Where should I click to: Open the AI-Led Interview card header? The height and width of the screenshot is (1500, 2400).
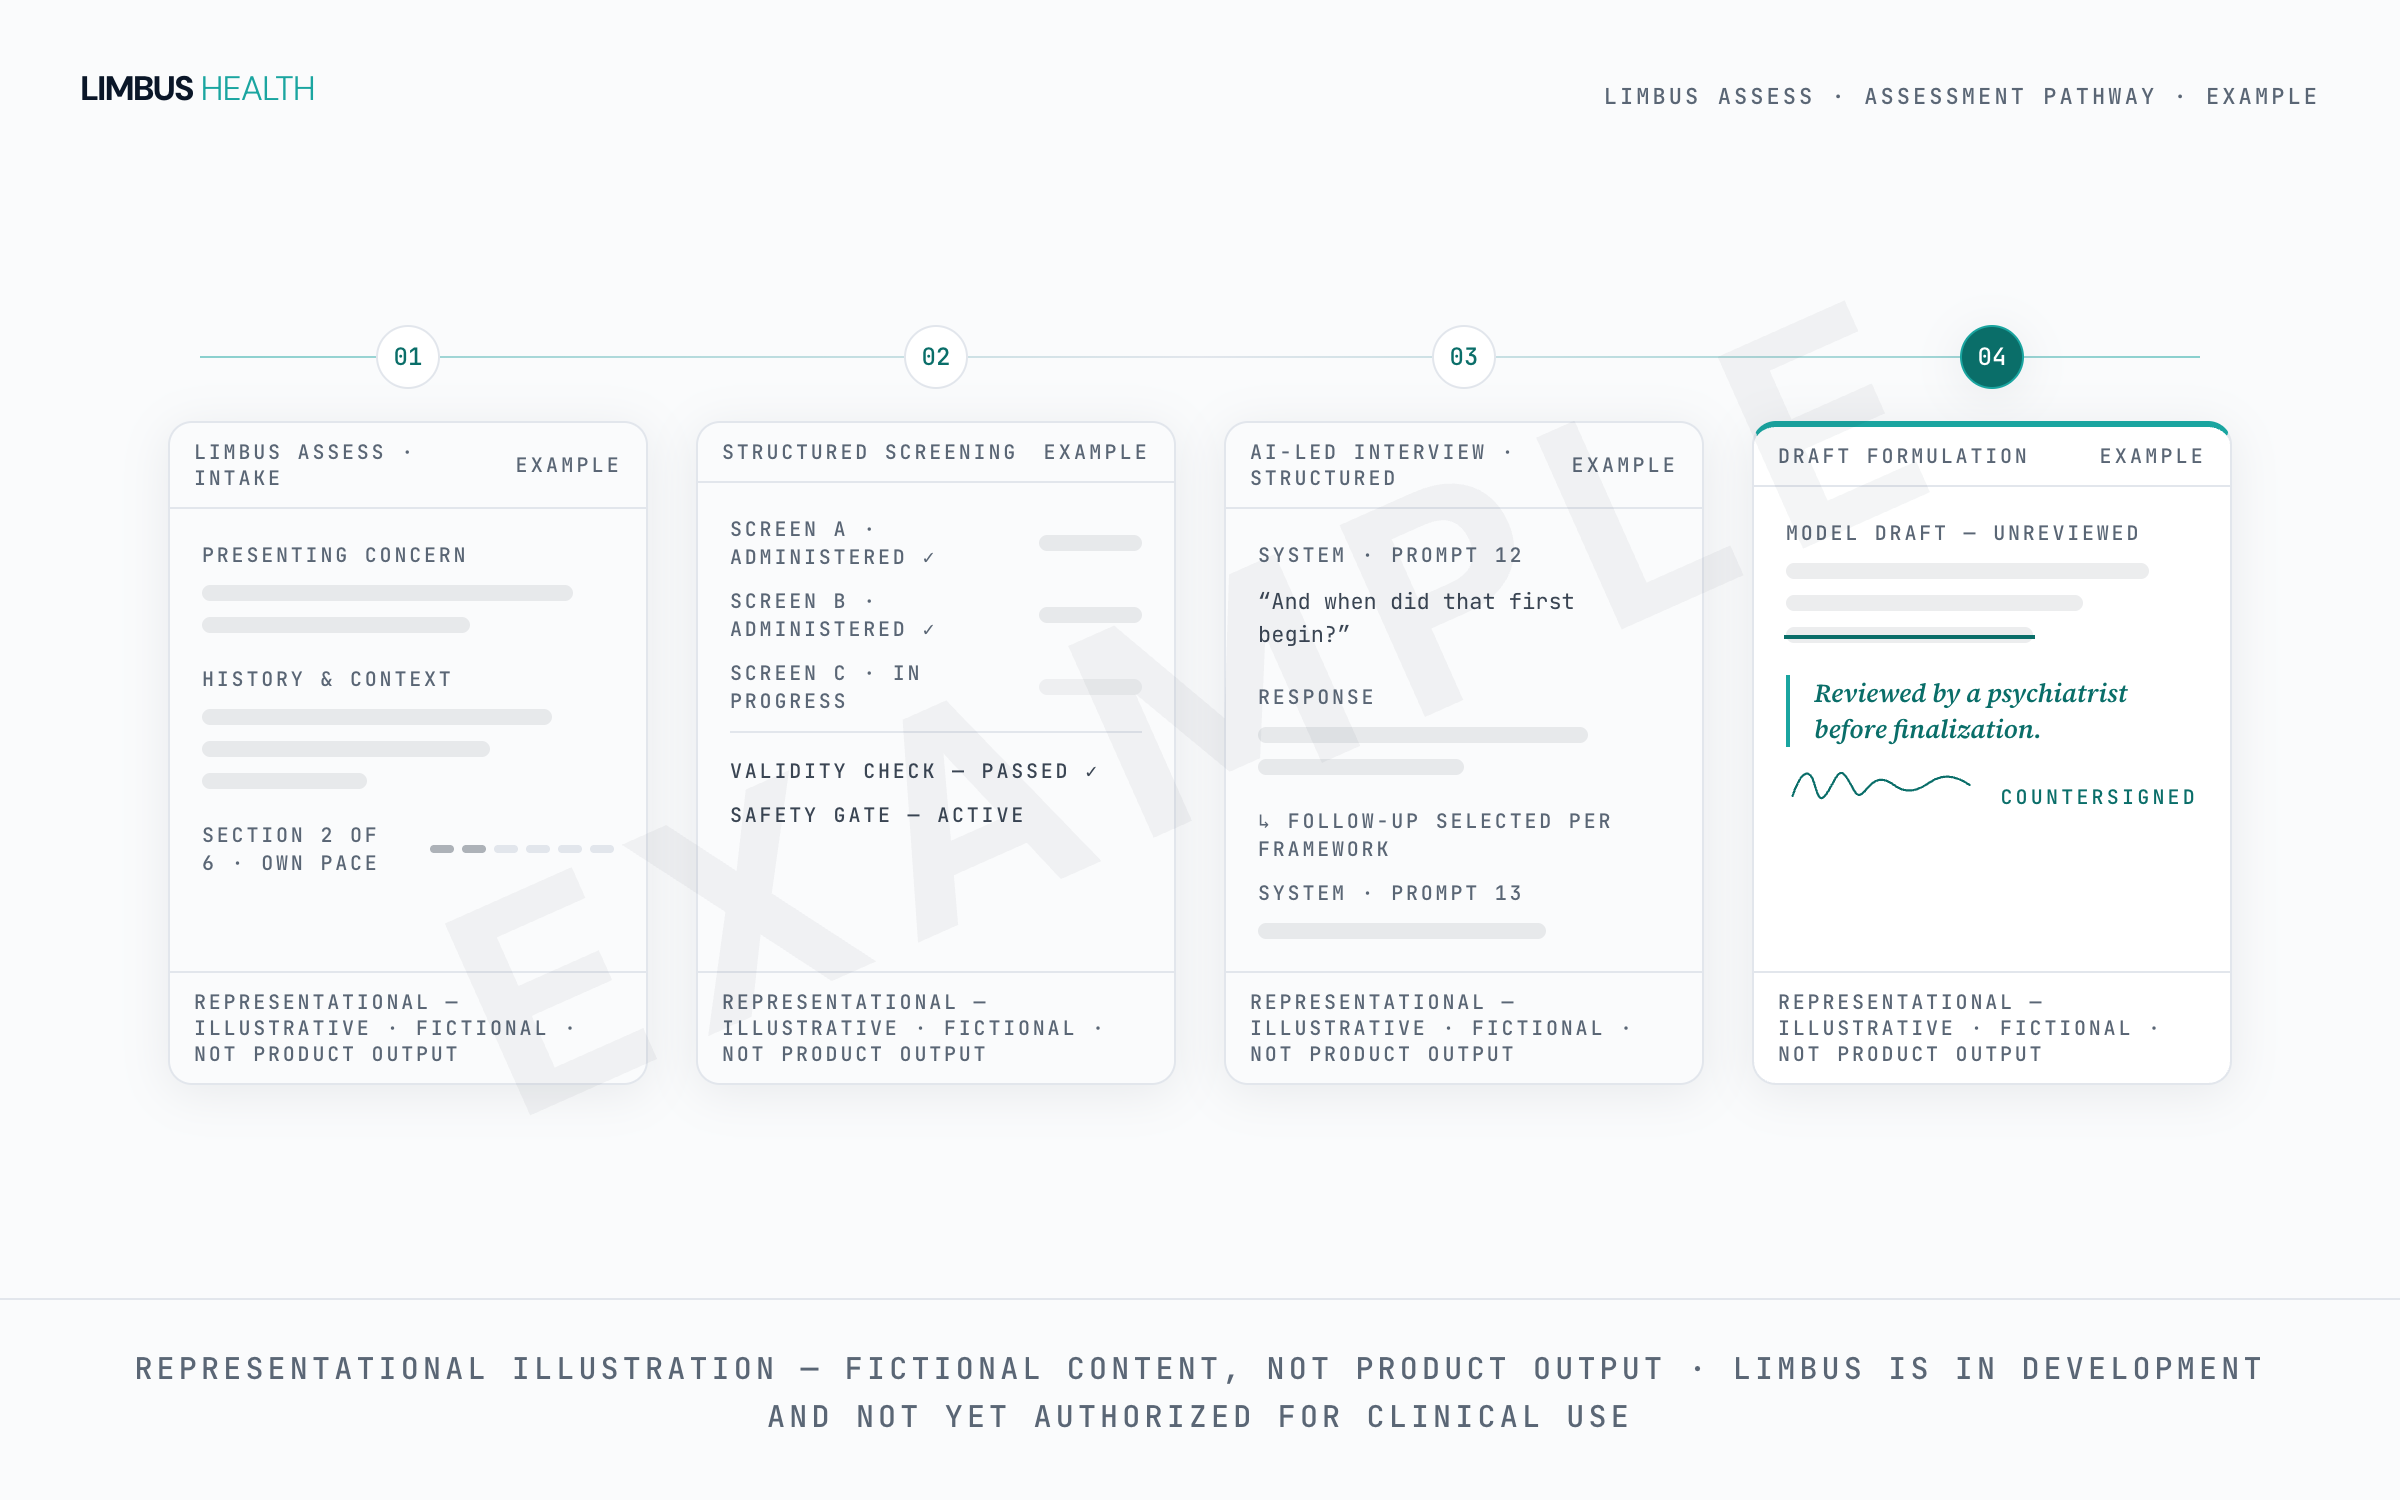point(1464,465)
